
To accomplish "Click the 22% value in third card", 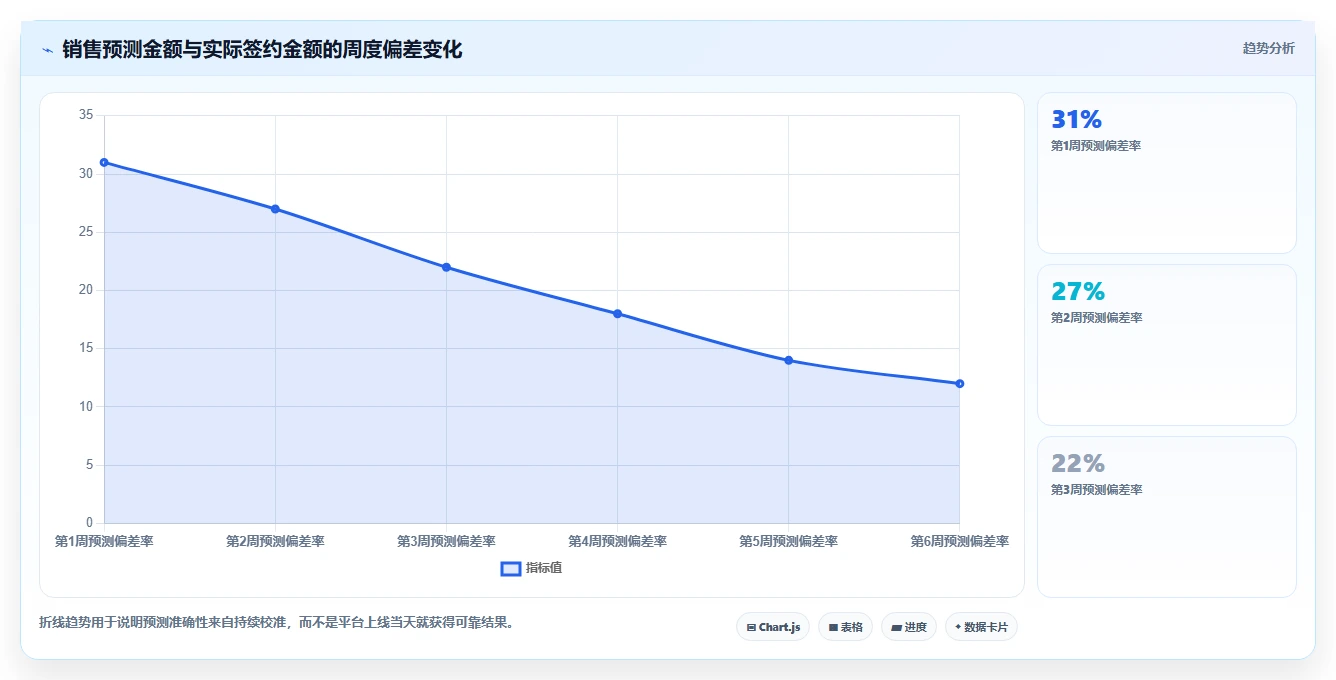I will tap(1078, 464).
